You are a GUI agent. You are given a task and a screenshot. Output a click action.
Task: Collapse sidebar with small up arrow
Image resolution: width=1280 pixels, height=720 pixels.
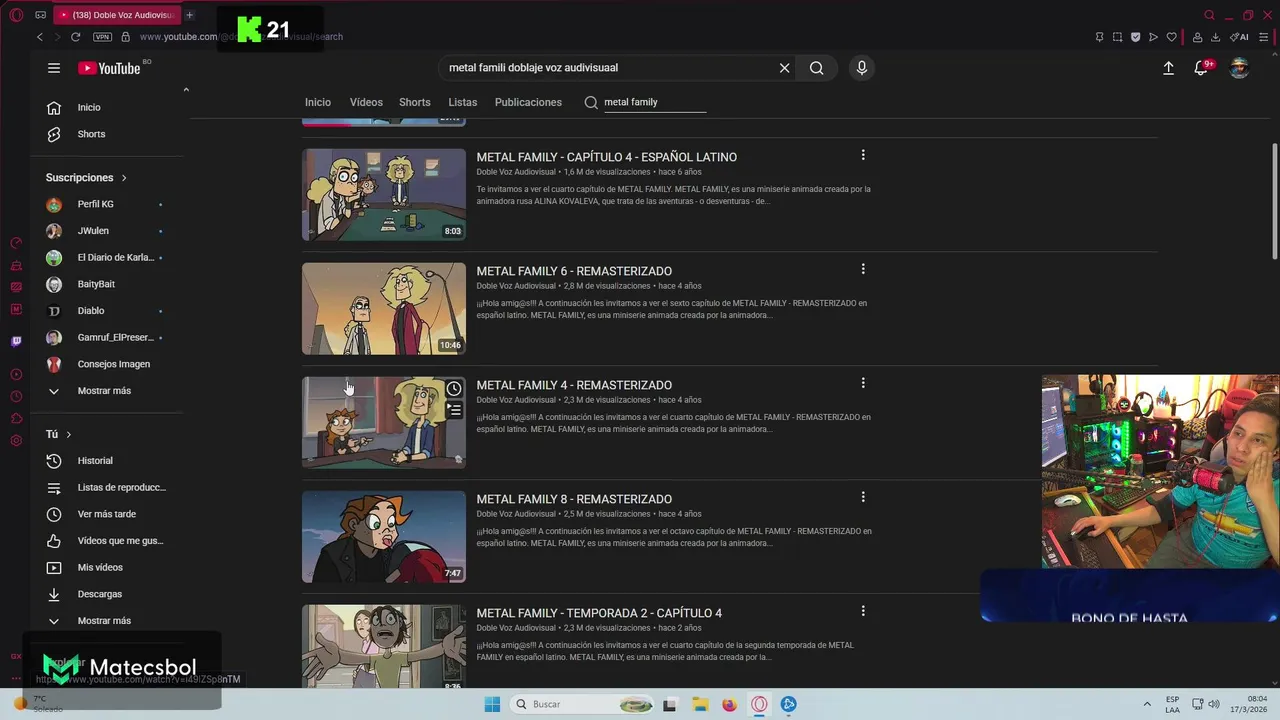click(x=185, y=90)
